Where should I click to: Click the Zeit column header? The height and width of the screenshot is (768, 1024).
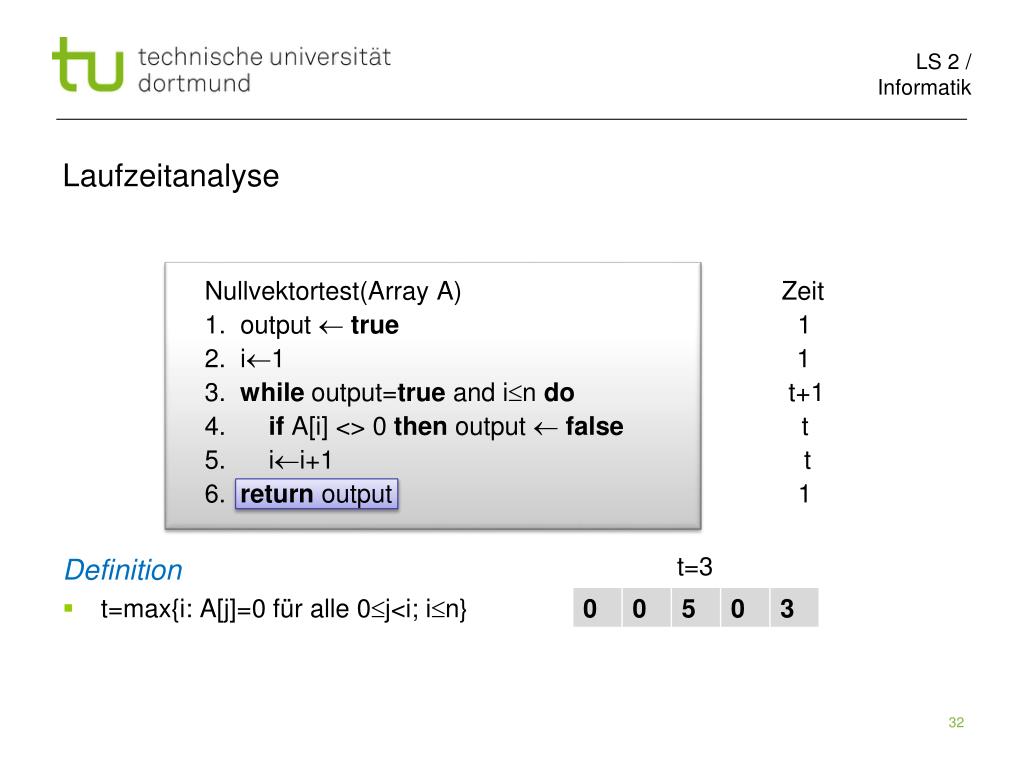pyautogui.click(x=803, y=291)
